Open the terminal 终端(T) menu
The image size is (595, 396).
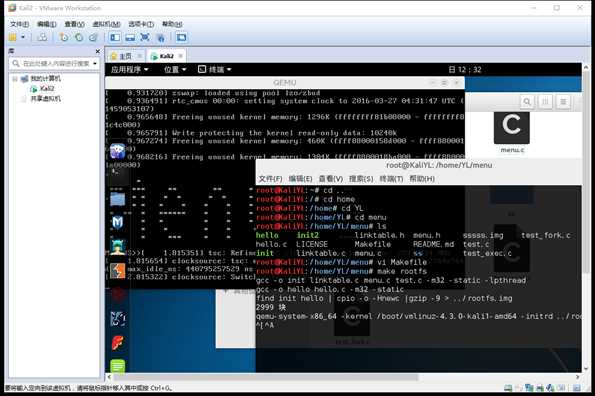pos(391,179)
